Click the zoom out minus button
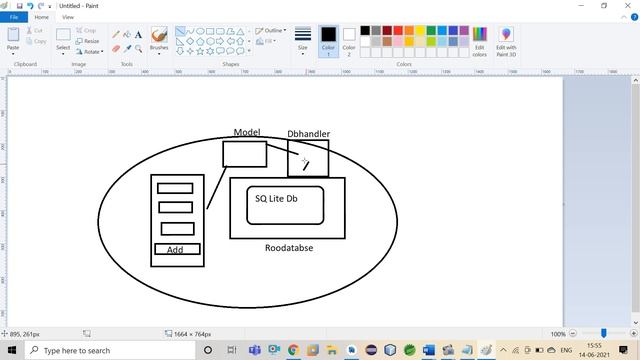Screen dimensions: 640x360 pyautogui.click(x=573, y=333)
